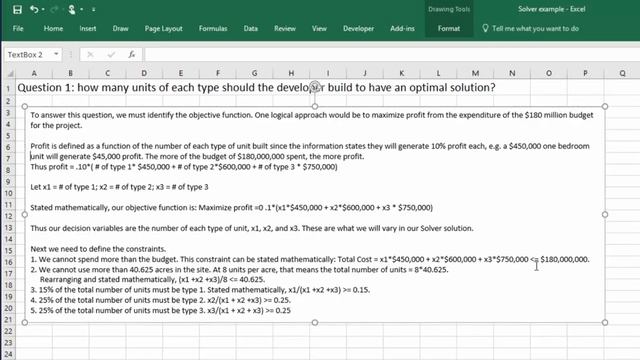Click 'Thus our decision variables' sentence
Screen dimensions: 640x360
[252, 228]
